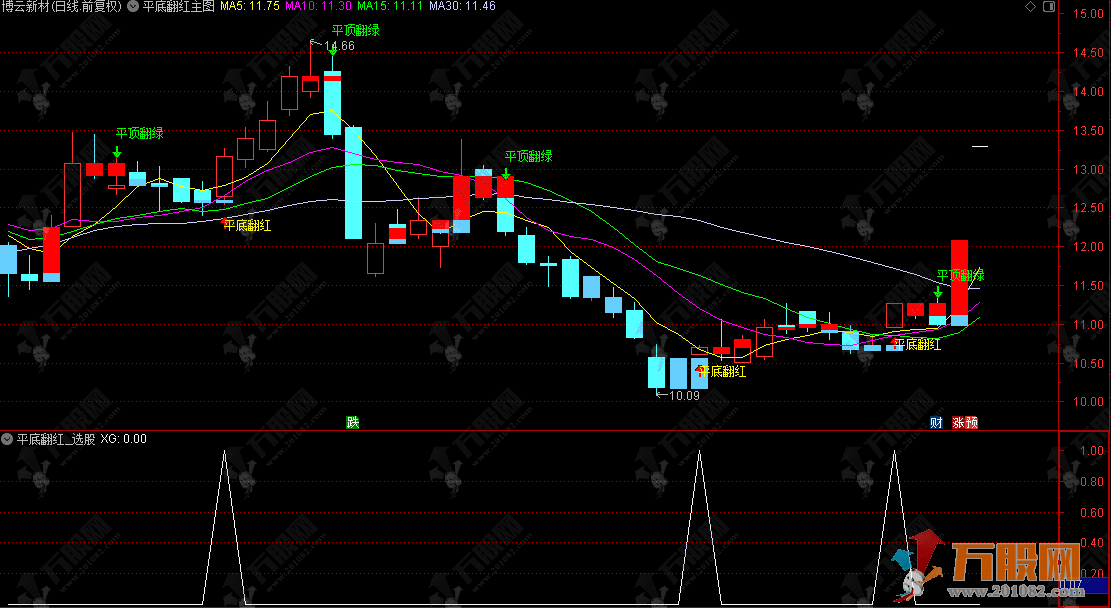Viewport: 1111px width, 608px height.
Task: Click the blue 财 event marker
Action: tap(937, 422)
